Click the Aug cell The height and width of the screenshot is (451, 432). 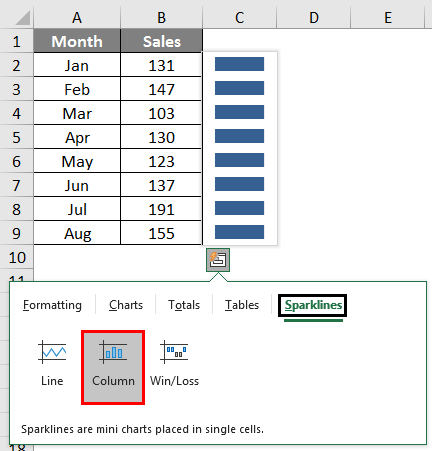pos(77,233)
